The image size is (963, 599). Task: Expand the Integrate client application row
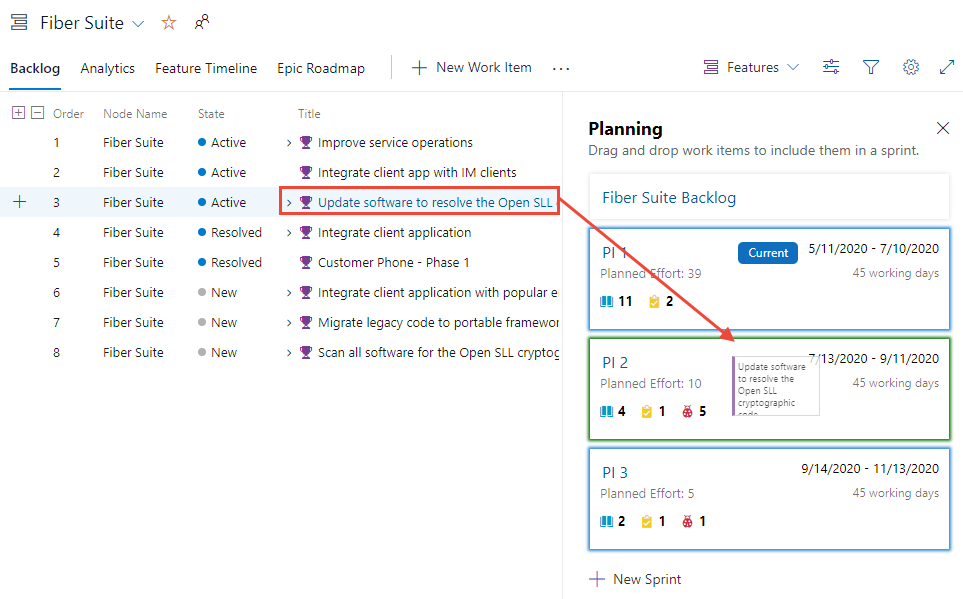click(x=289, y=233)
